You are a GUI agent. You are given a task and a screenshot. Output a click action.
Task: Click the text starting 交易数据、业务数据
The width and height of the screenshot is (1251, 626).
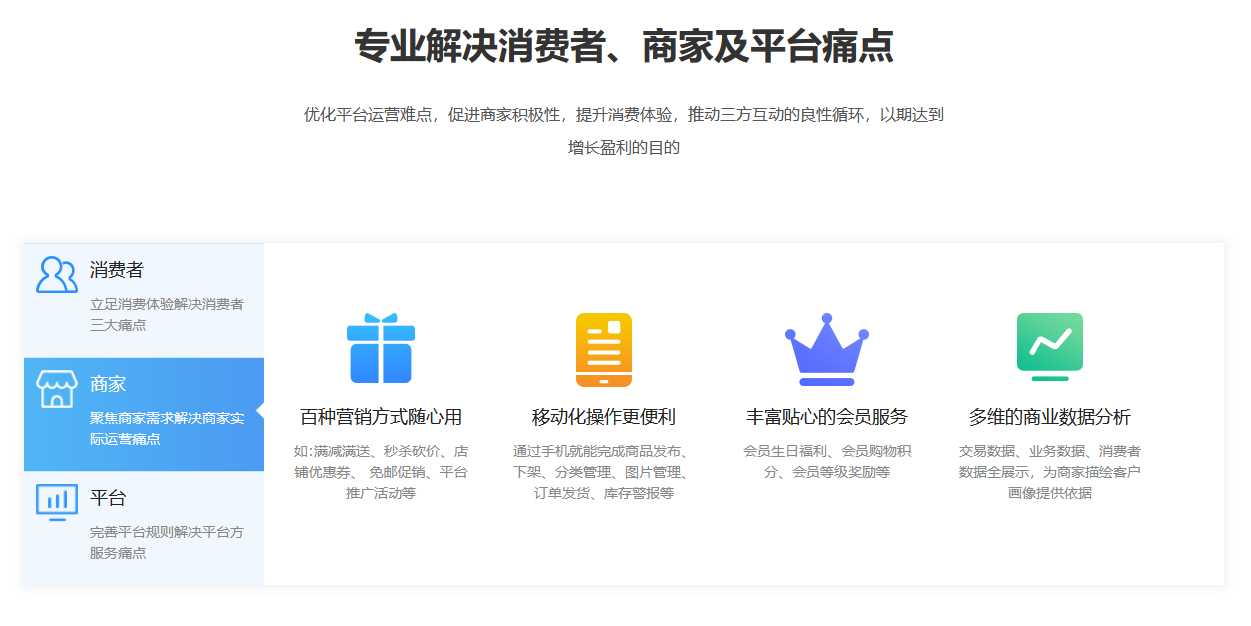(1050, 472)
